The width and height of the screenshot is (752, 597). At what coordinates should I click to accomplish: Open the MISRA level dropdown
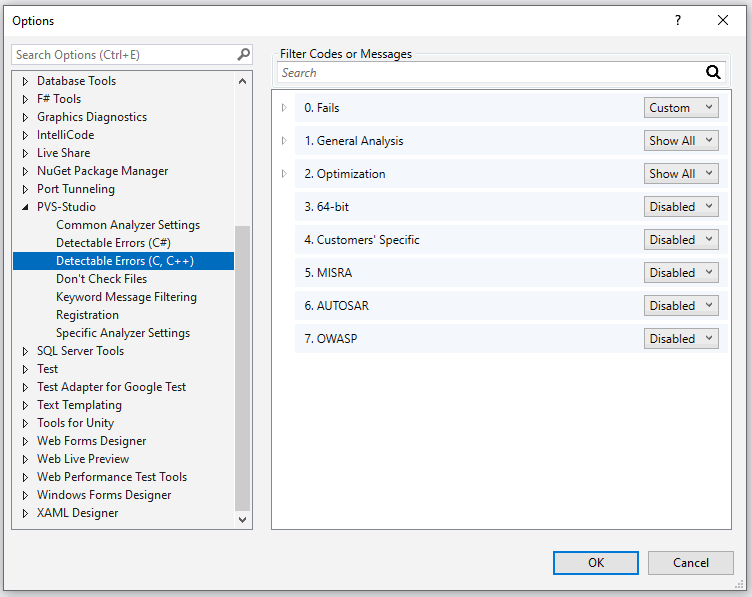click(681, 273)
